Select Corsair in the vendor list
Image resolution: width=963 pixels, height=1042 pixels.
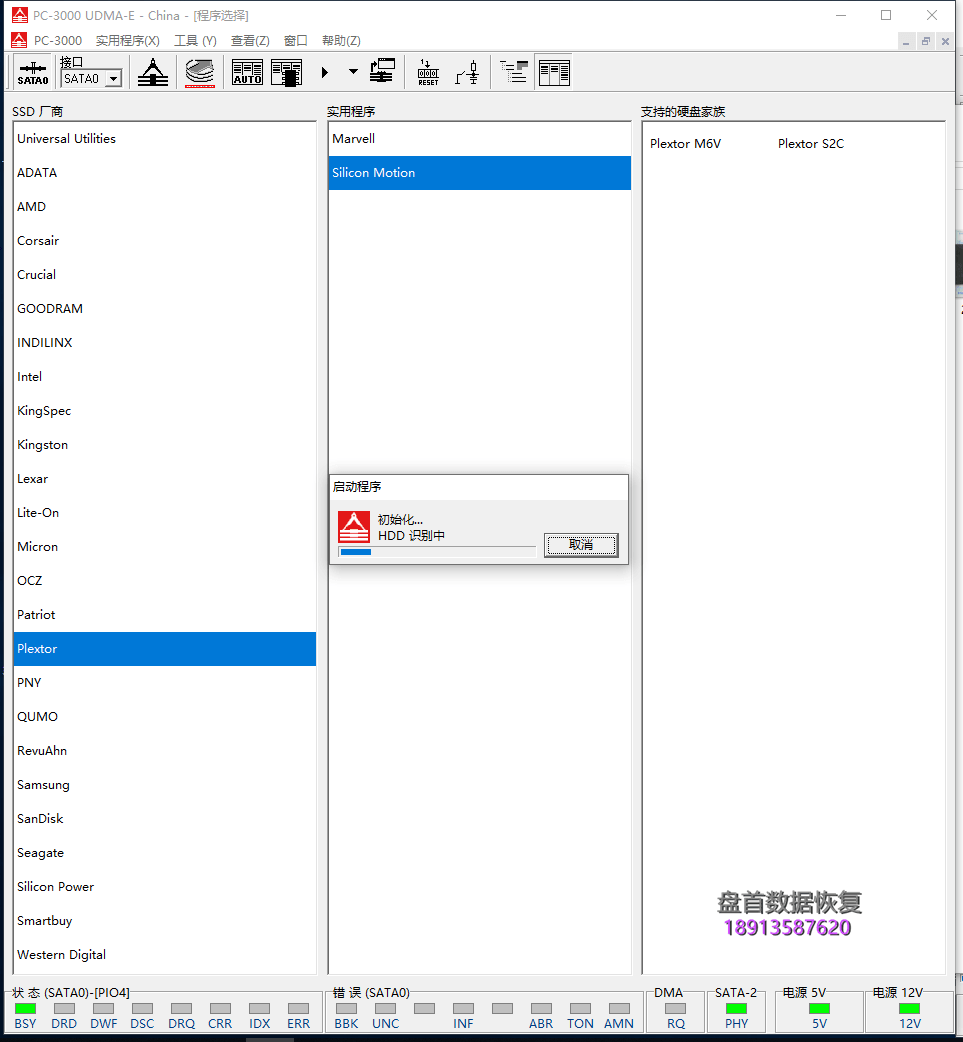coord(165,241)
